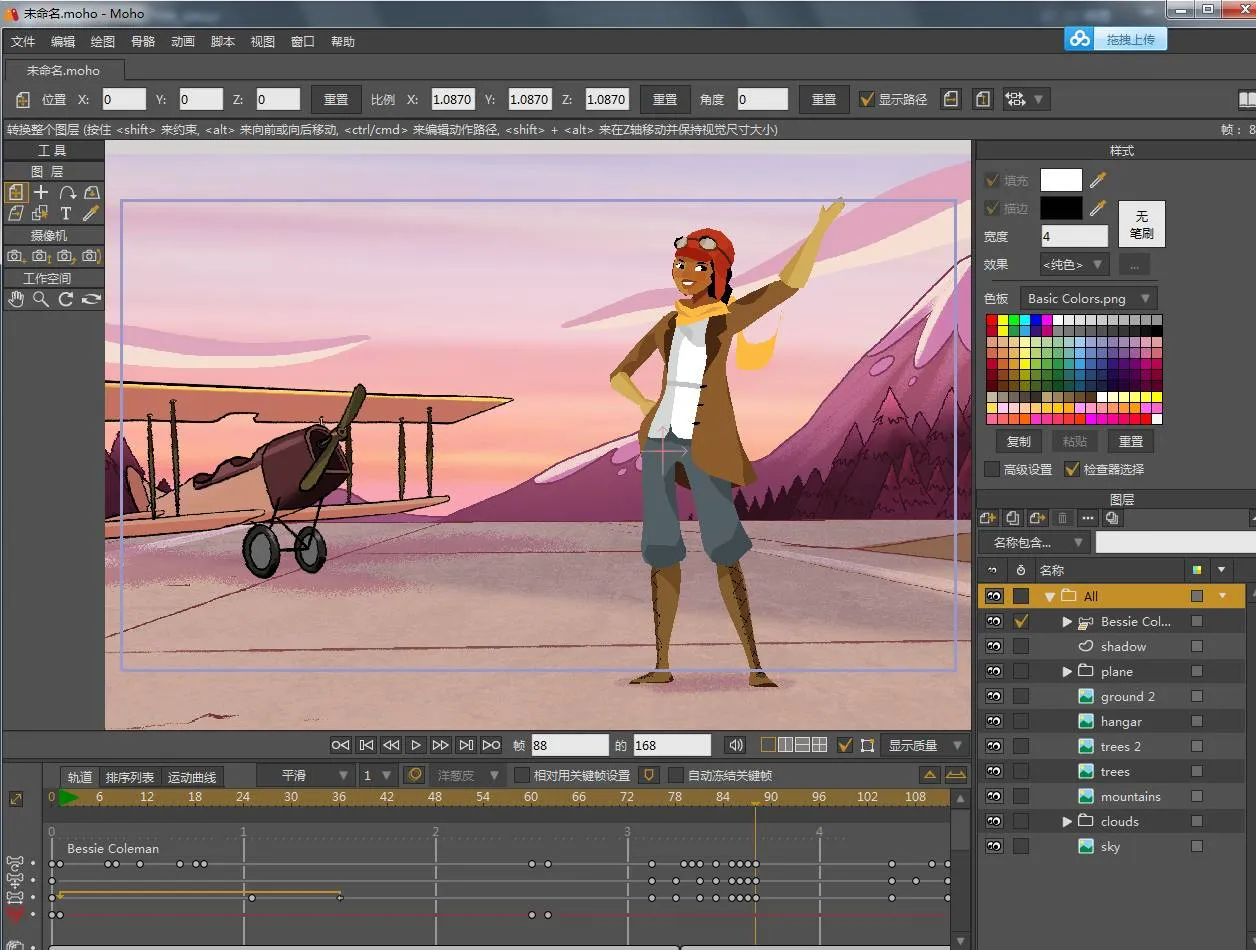Expand the plane layer group
The width and height of the screenshot is (1256, 950).
1067,672
